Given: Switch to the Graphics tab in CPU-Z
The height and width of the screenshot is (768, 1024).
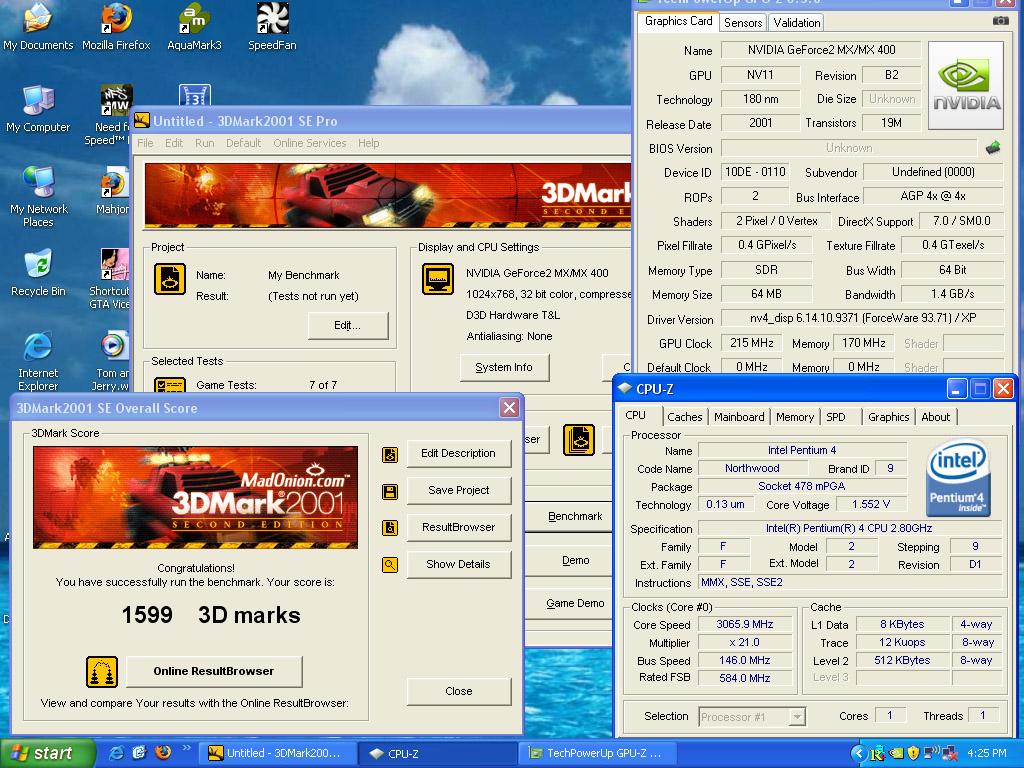Looking at the screenshot, I should 888,417.
